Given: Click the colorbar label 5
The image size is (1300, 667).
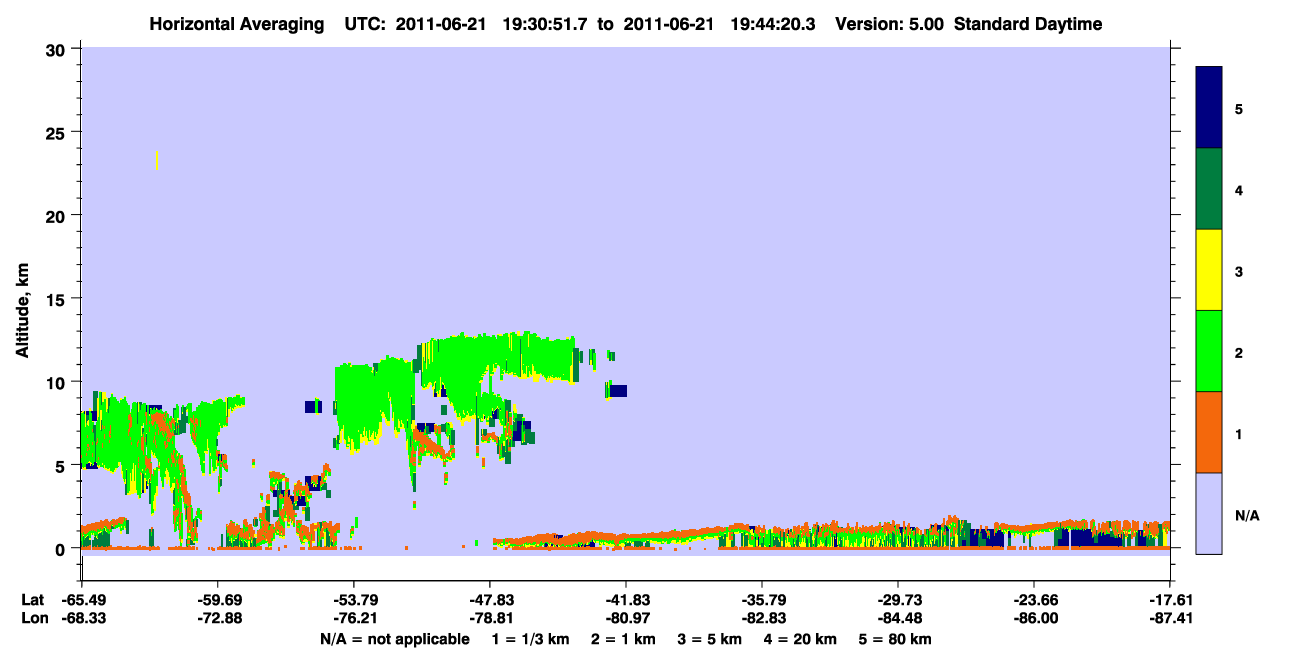Looking at the screenshot, I should point(1239,108).
